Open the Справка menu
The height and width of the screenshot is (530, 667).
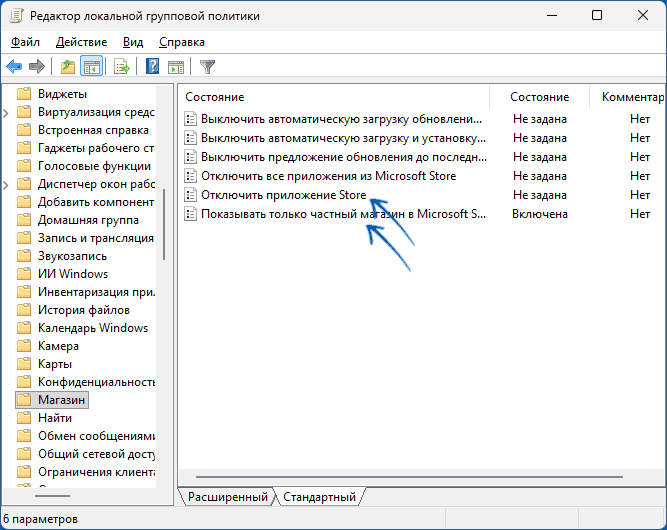point(182,42)
